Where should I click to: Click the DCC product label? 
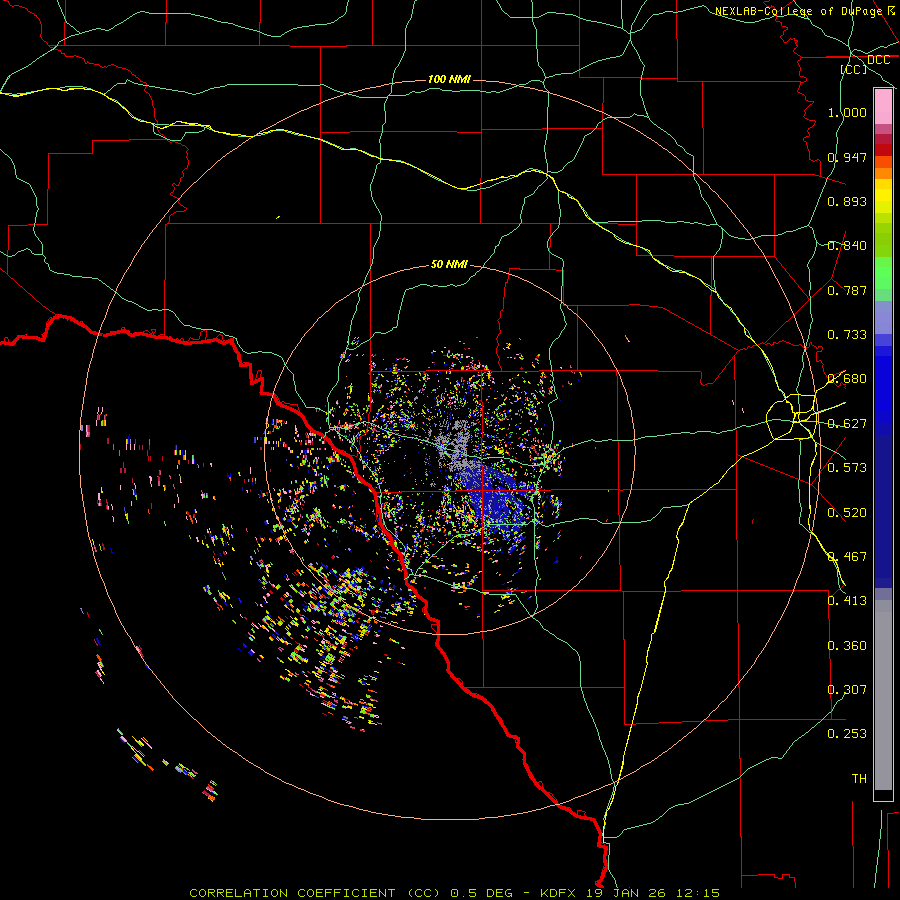878,60
